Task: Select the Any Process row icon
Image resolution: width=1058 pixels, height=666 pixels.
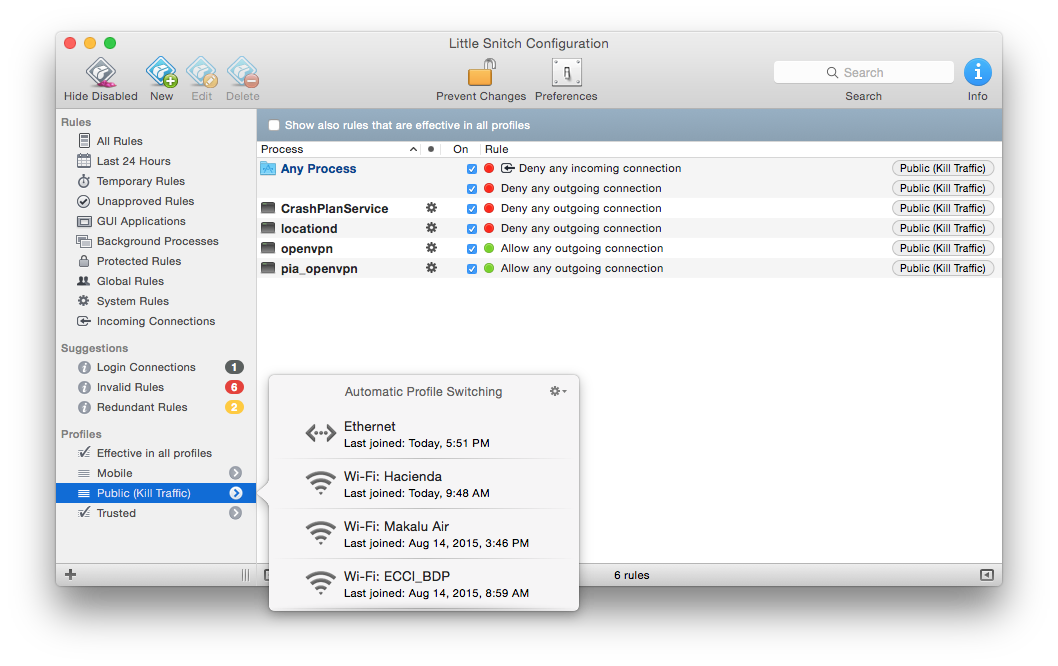Action: pyautogui.click(x=268, y=169)
